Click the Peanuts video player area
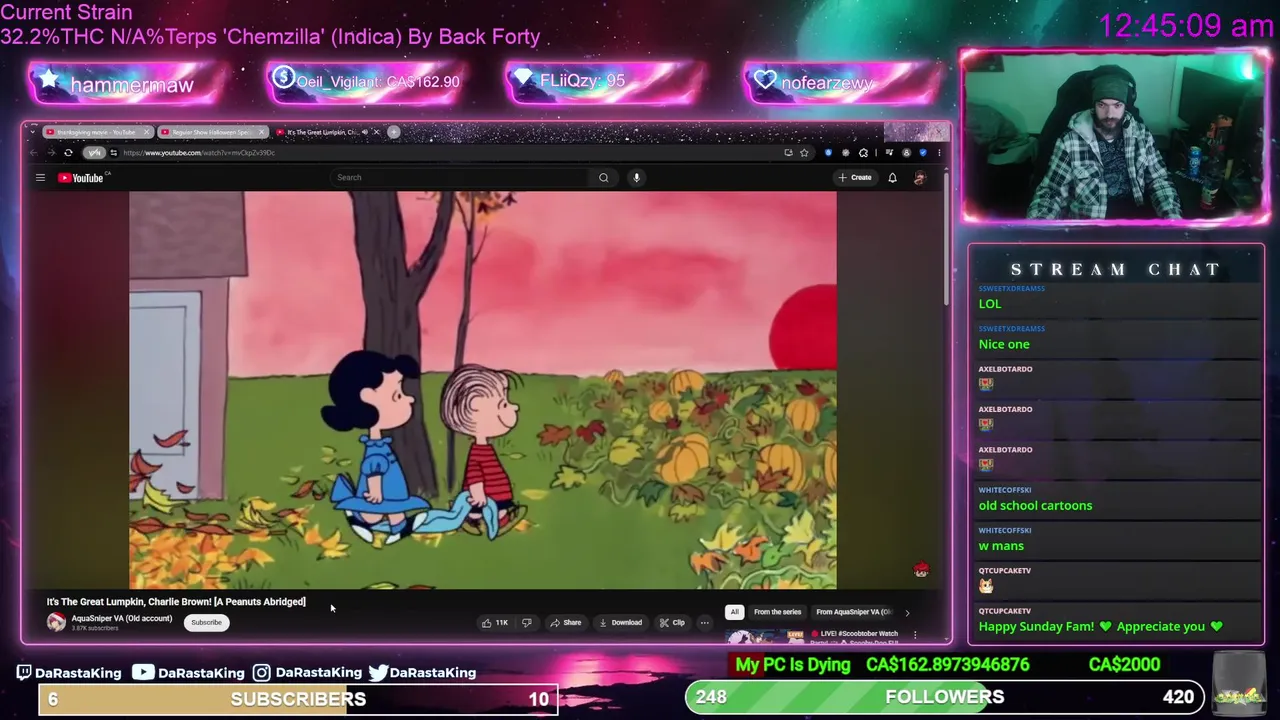This screenshot has height=720, width=1280. point(482,390)
